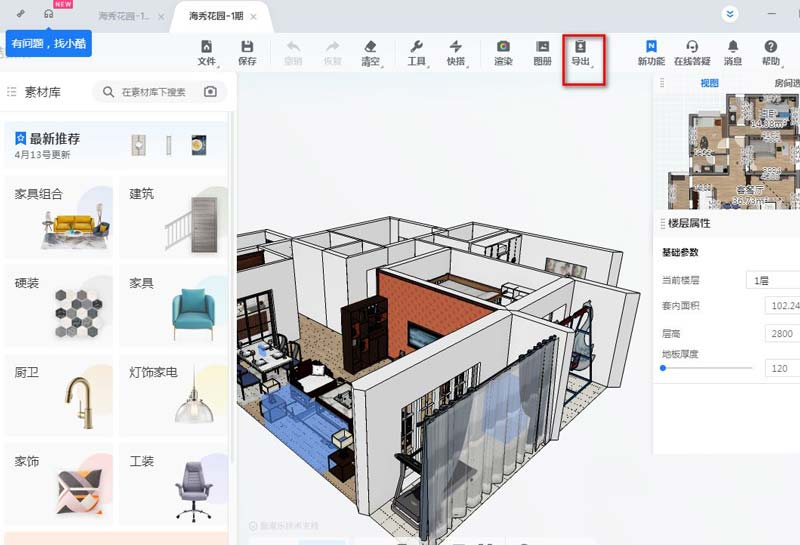Select the active 海秀花园-1期 tab
Image resolution: width=800 pixels, height=545 pixels.
pyautogui.click(x=216, y=16)
